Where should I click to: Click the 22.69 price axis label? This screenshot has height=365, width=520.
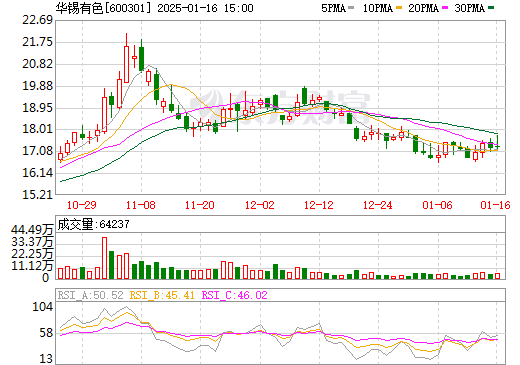click(x=37, y=20)
